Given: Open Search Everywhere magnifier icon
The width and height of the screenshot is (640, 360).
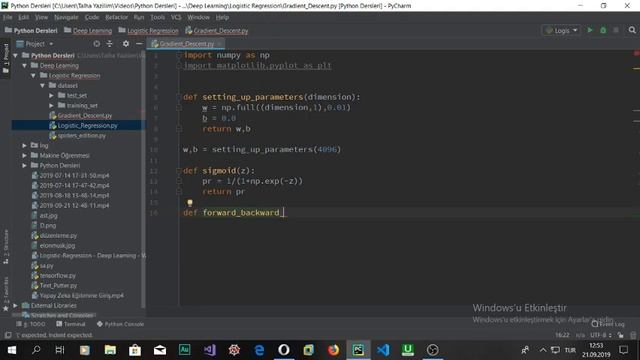Looking at the screenshot, I should pyautogui.click(x=632, y=30).
